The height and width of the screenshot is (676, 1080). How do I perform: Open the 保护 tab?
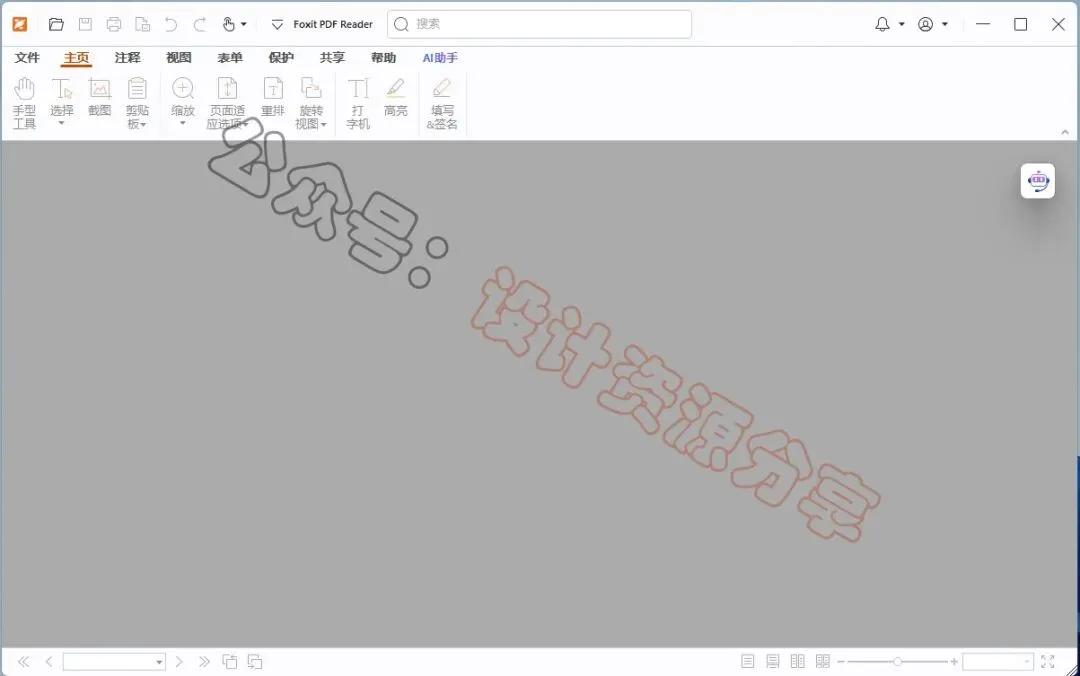coord(281,58)
